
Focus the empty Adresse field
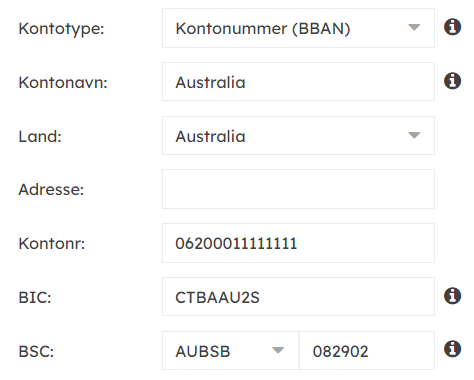click(298, 189)
